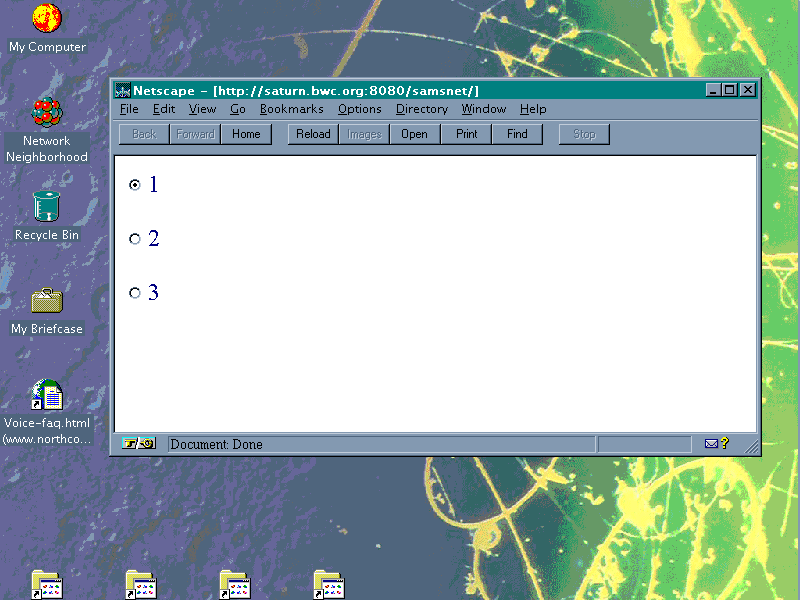
Task: Open the Directory menu
Action: coord(421,109)
